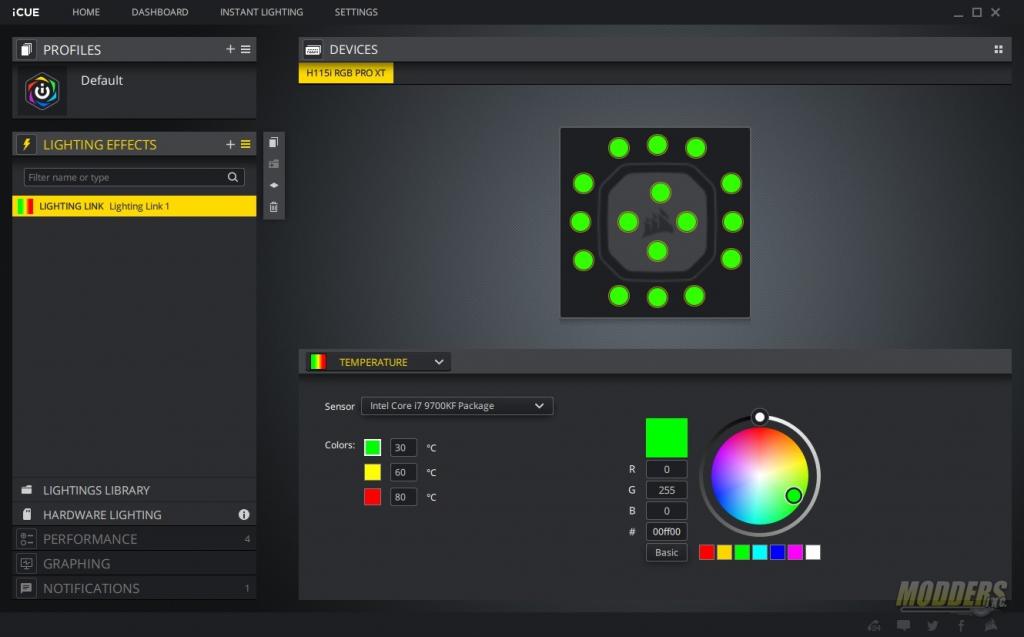Open the Dashboard menu
This screenshot has width=1024, height=637.
pyautogui.click(x=160, y=12)
